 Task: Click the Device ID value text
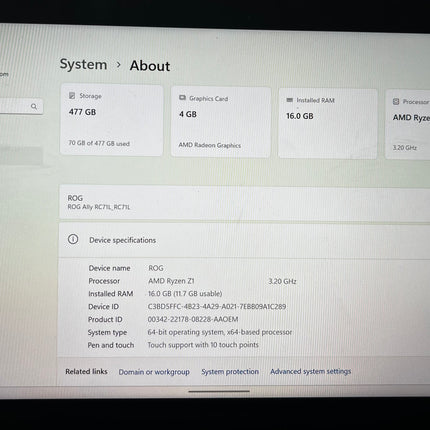[x=217, y=306]
